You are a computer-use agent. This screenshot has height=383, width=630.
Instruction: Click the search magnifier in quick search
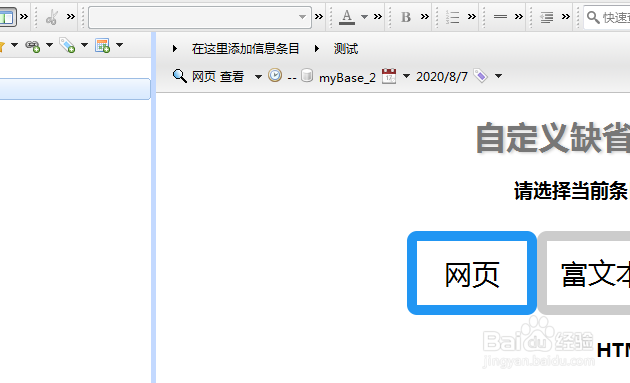(593, 17)
